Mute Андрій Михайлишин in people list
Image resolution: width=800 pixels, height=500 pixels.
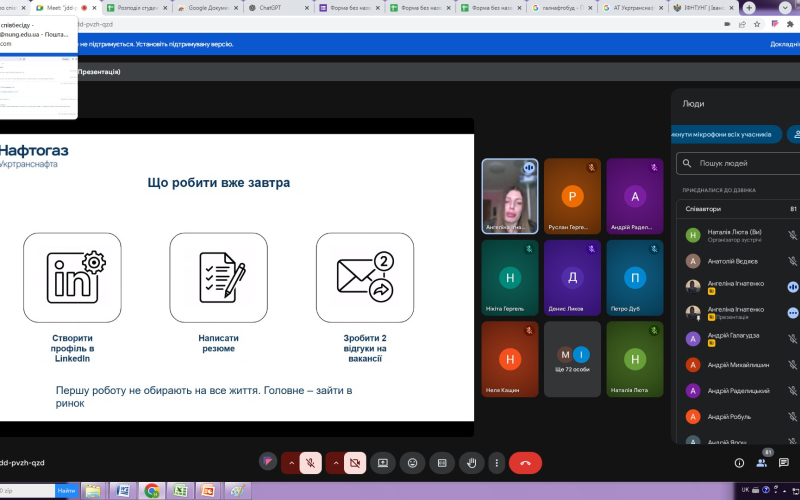coord(792,365)
